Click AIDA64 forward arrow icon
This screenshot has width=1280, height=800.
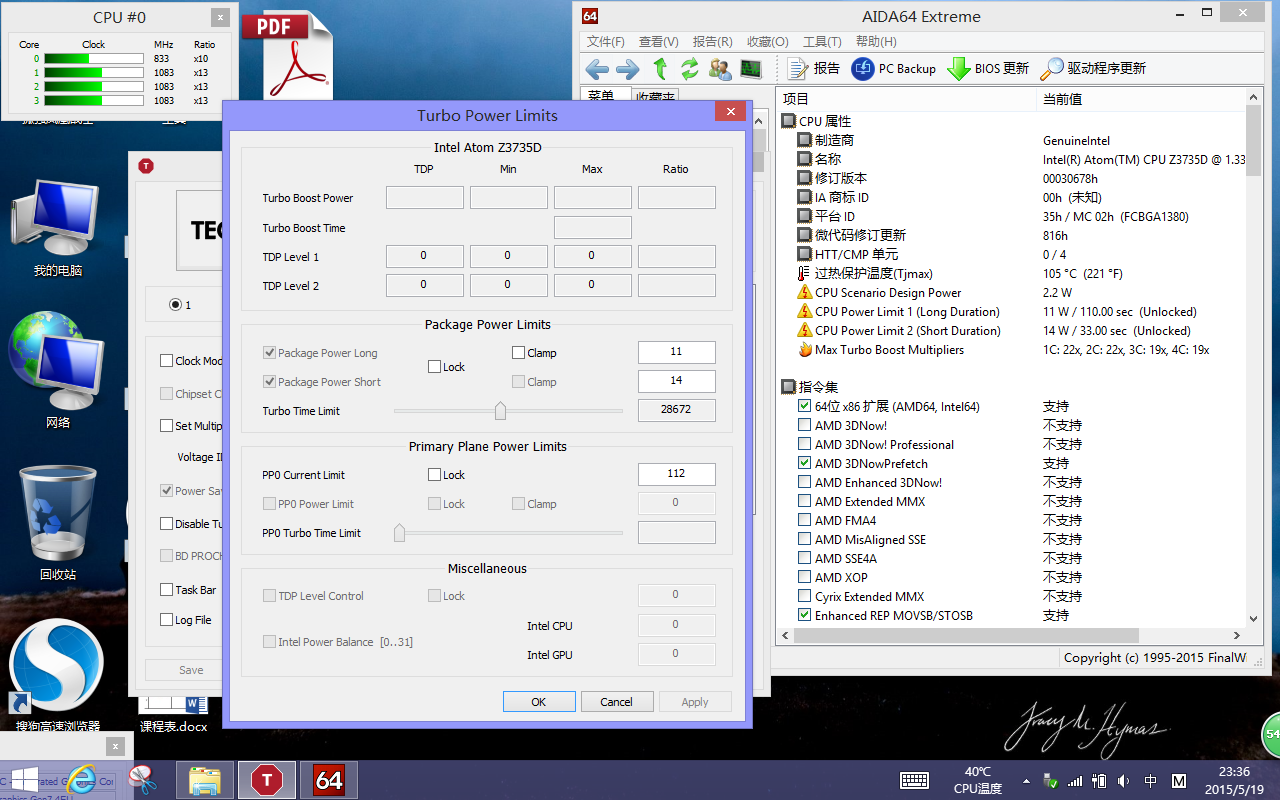click(x=628, y=69)
